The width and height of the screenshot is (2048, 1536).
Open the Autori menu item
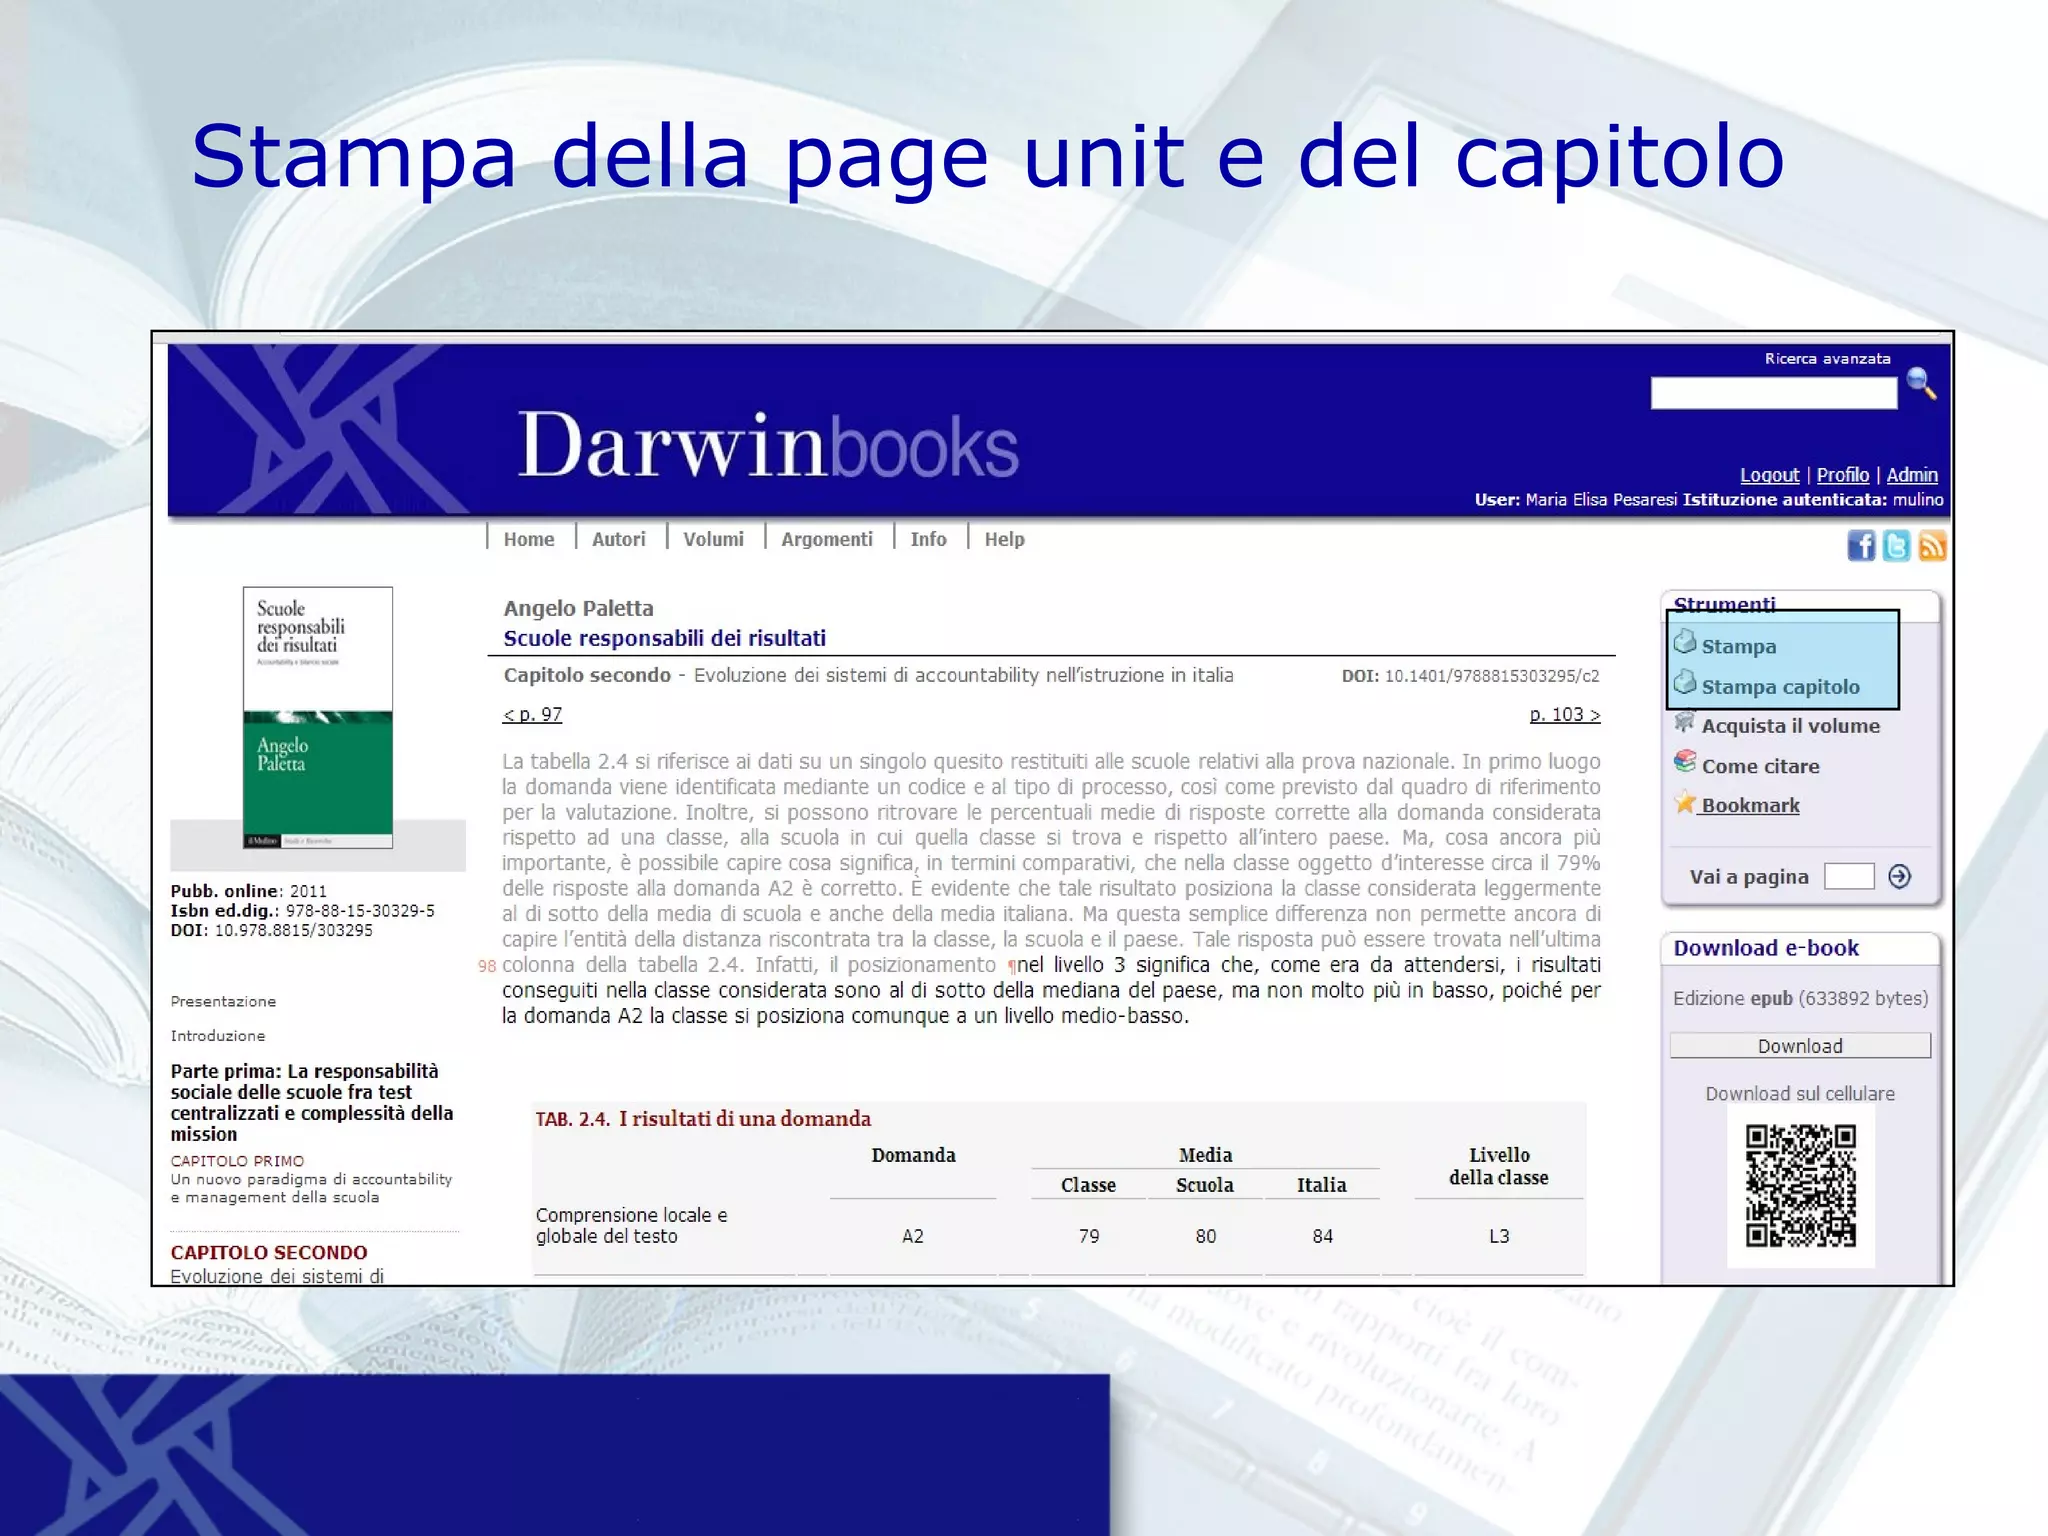point(619,539)
